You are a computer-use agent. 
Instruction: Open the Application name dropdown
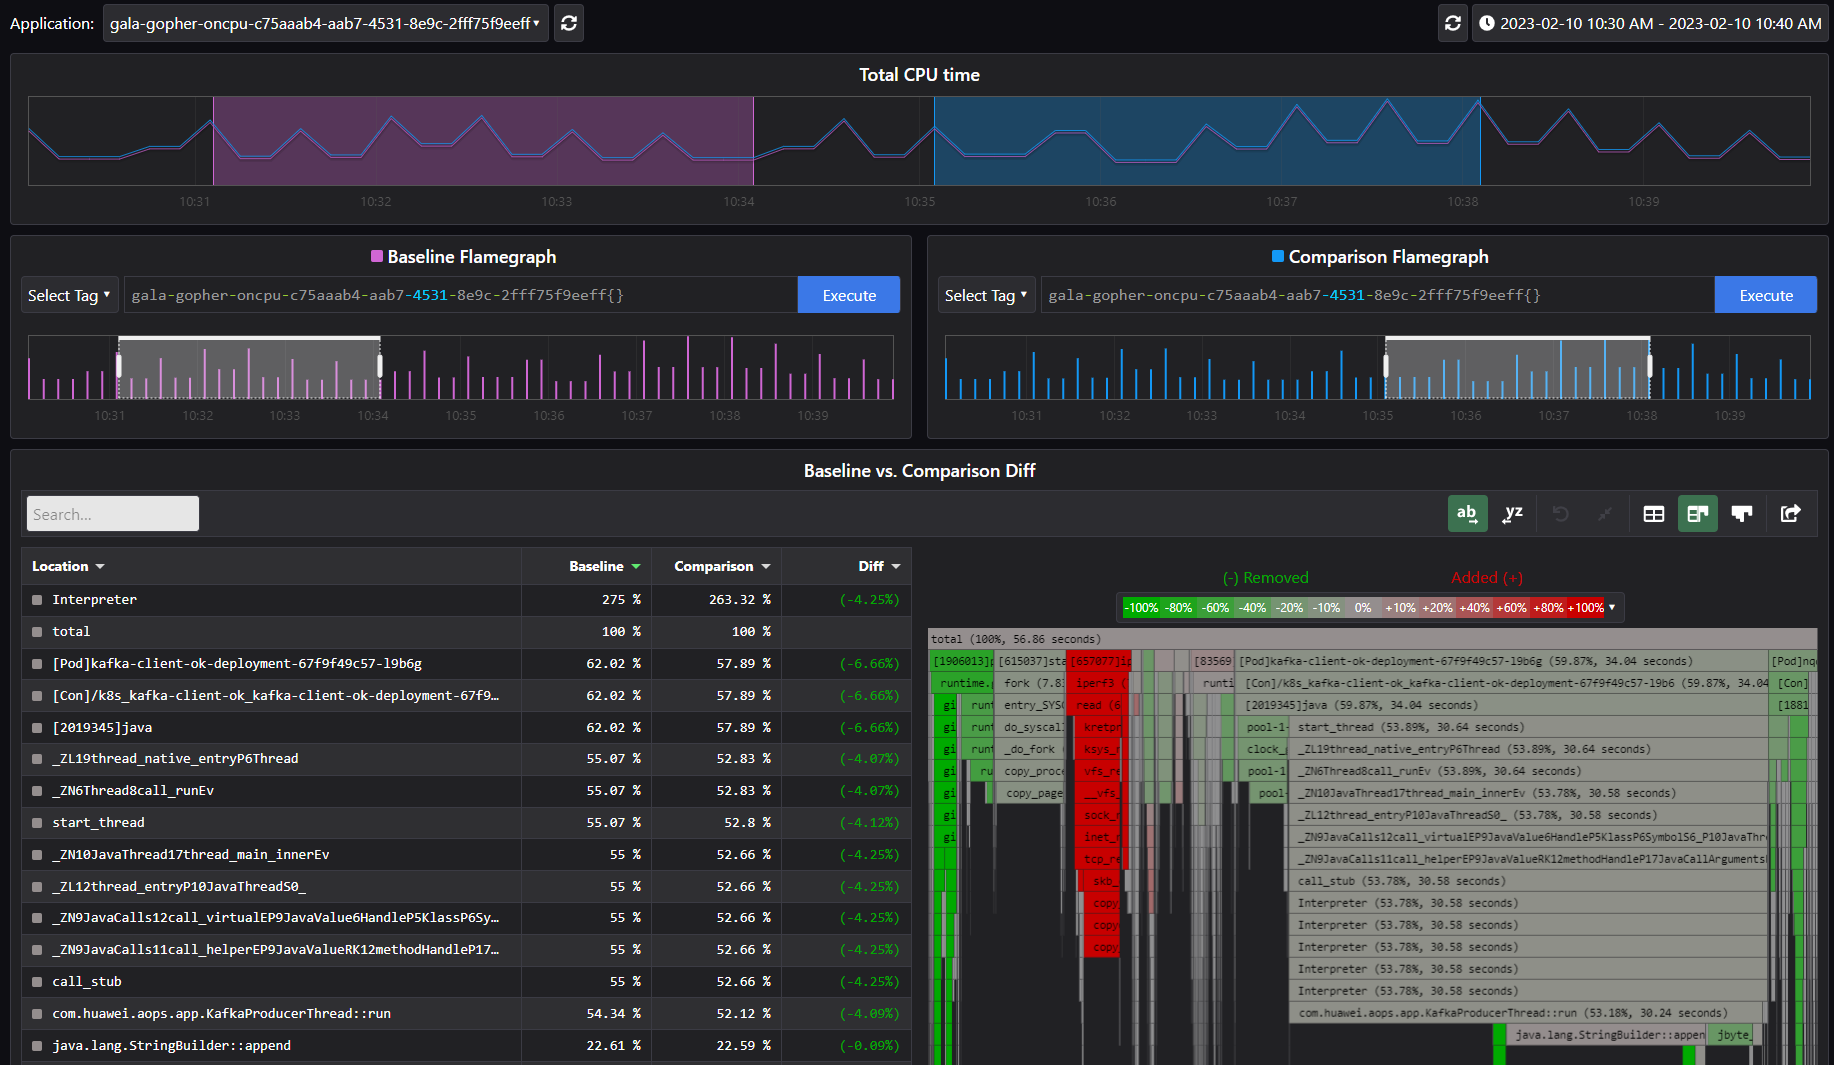[x=325, y=23]
